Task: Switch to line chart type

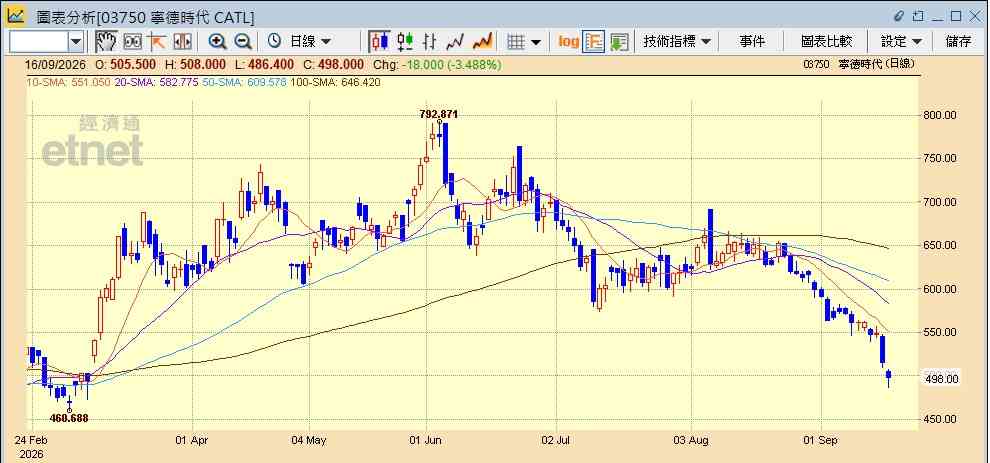Action: tap(455, 42)
